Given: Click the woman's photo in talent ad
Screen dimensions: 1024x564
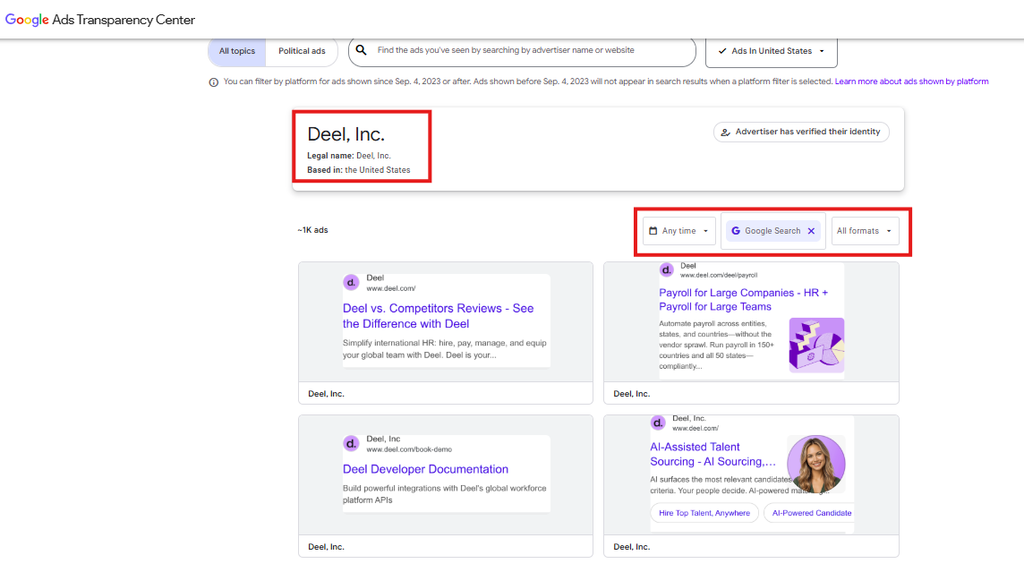Looking at the screenshot, I should tap(816, 464).
